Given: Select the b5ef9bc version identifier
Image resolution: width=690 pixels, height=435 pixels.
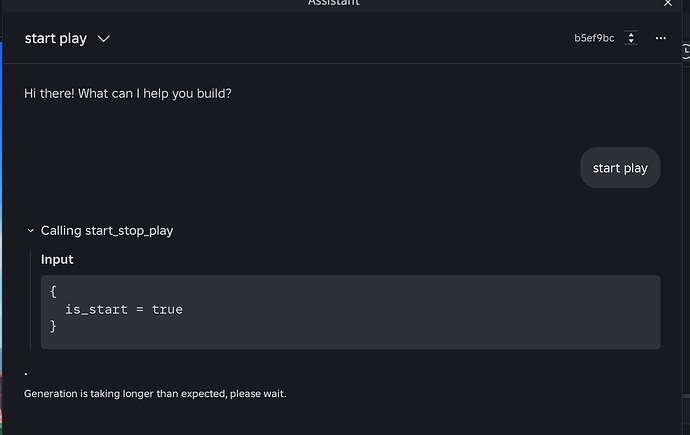Looking at the screenshot, I should pos(594,38).
